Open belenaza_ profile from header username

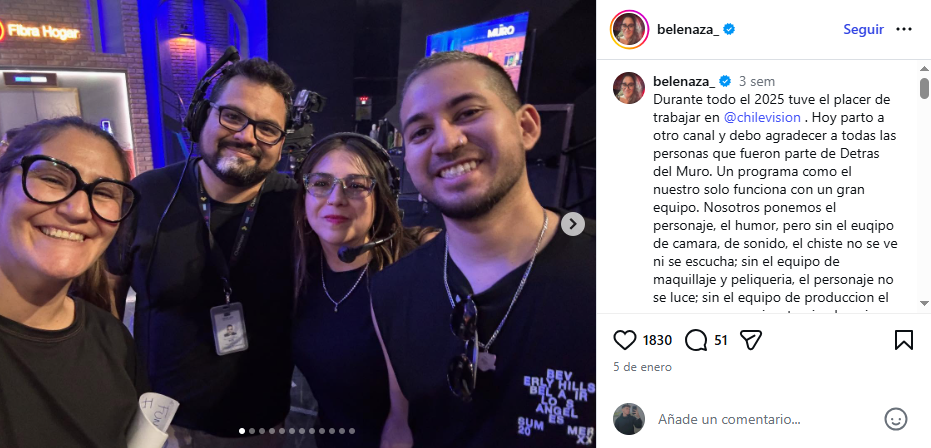point(688,29)
